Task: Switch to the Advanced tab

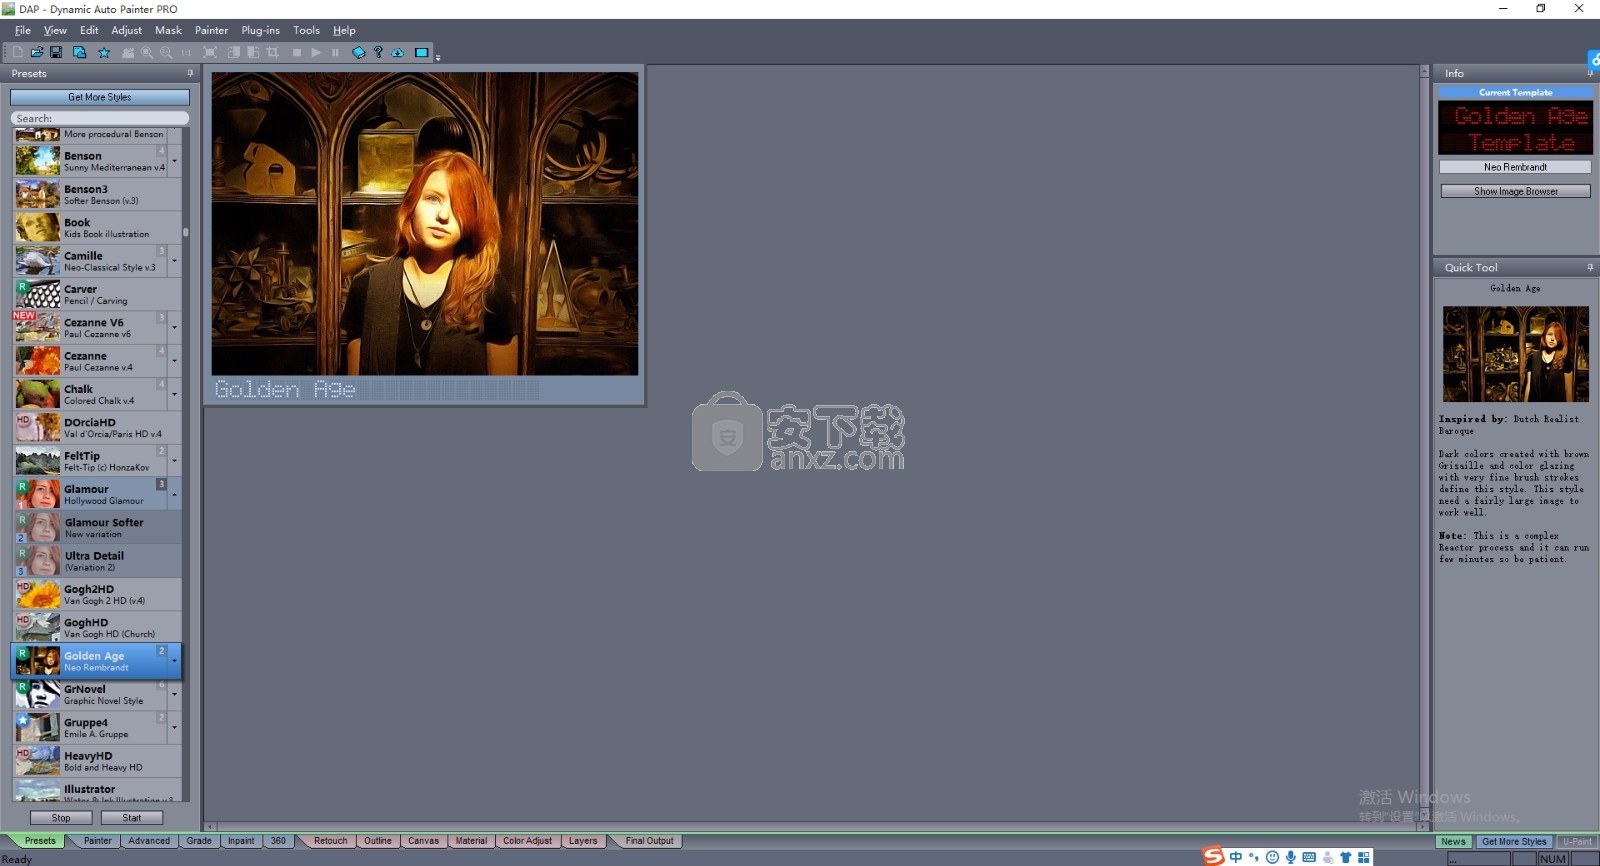Action: tap(149, 841)
